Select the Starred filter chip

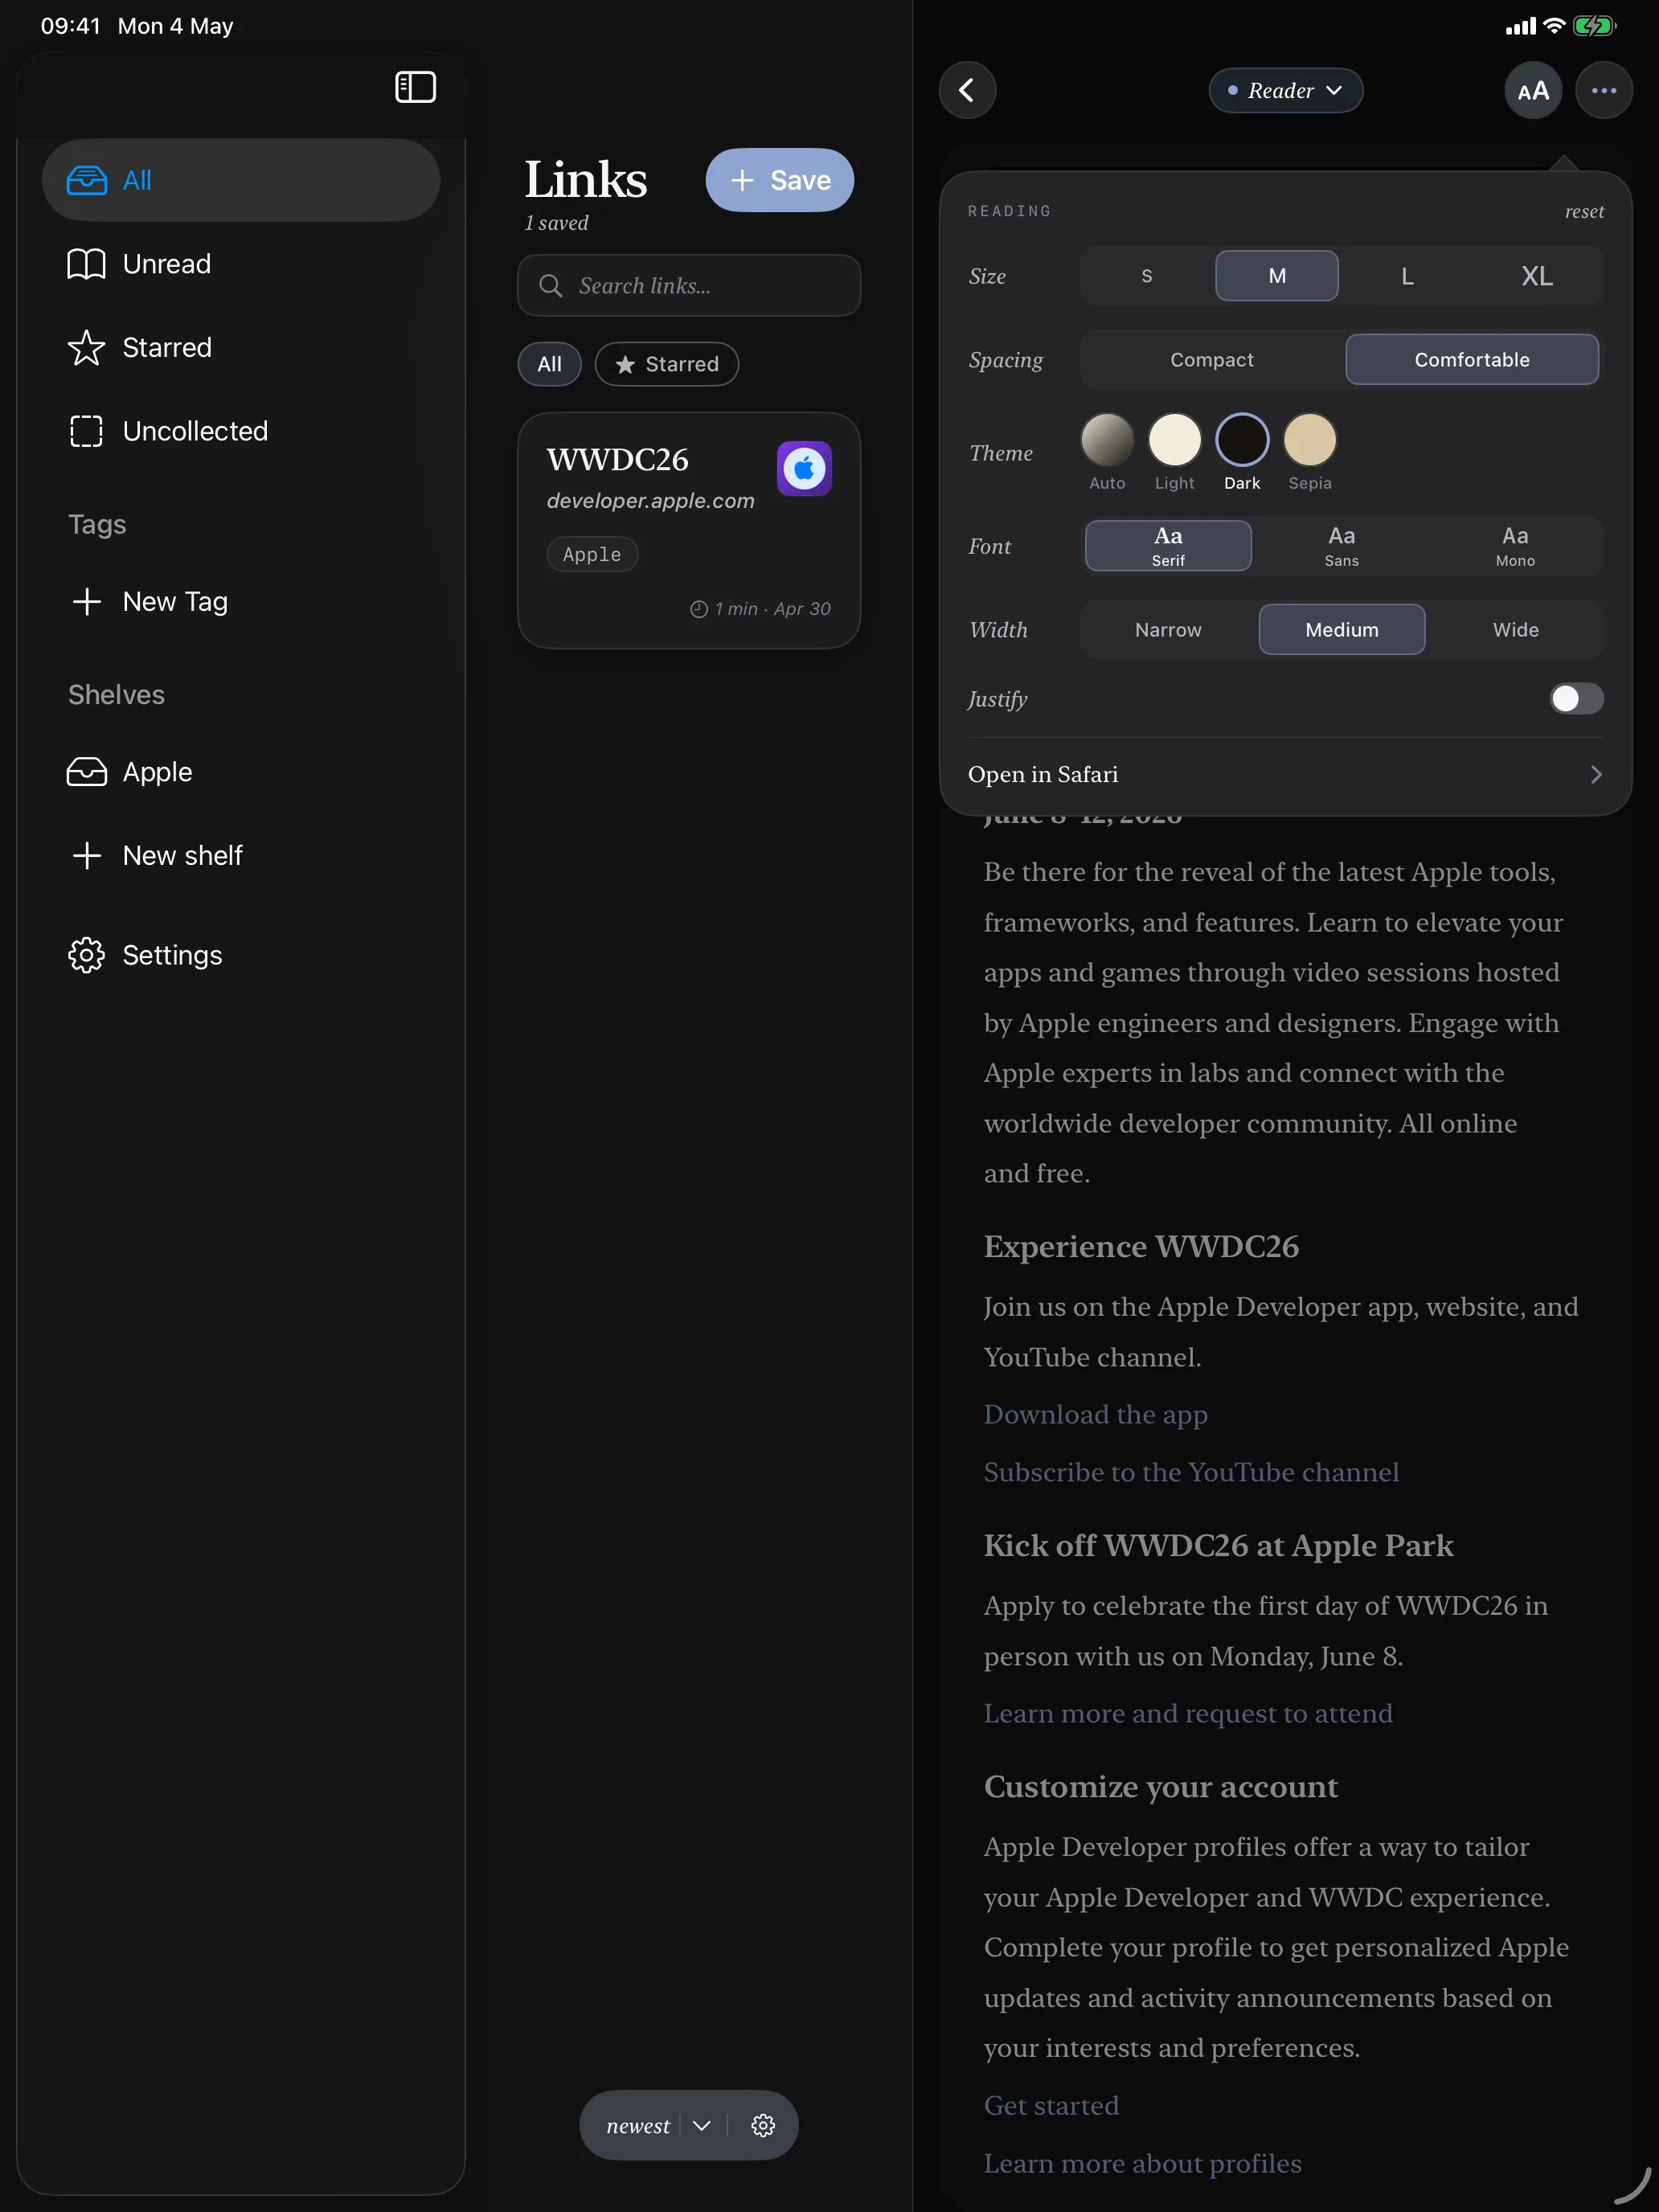coord(667,364)
